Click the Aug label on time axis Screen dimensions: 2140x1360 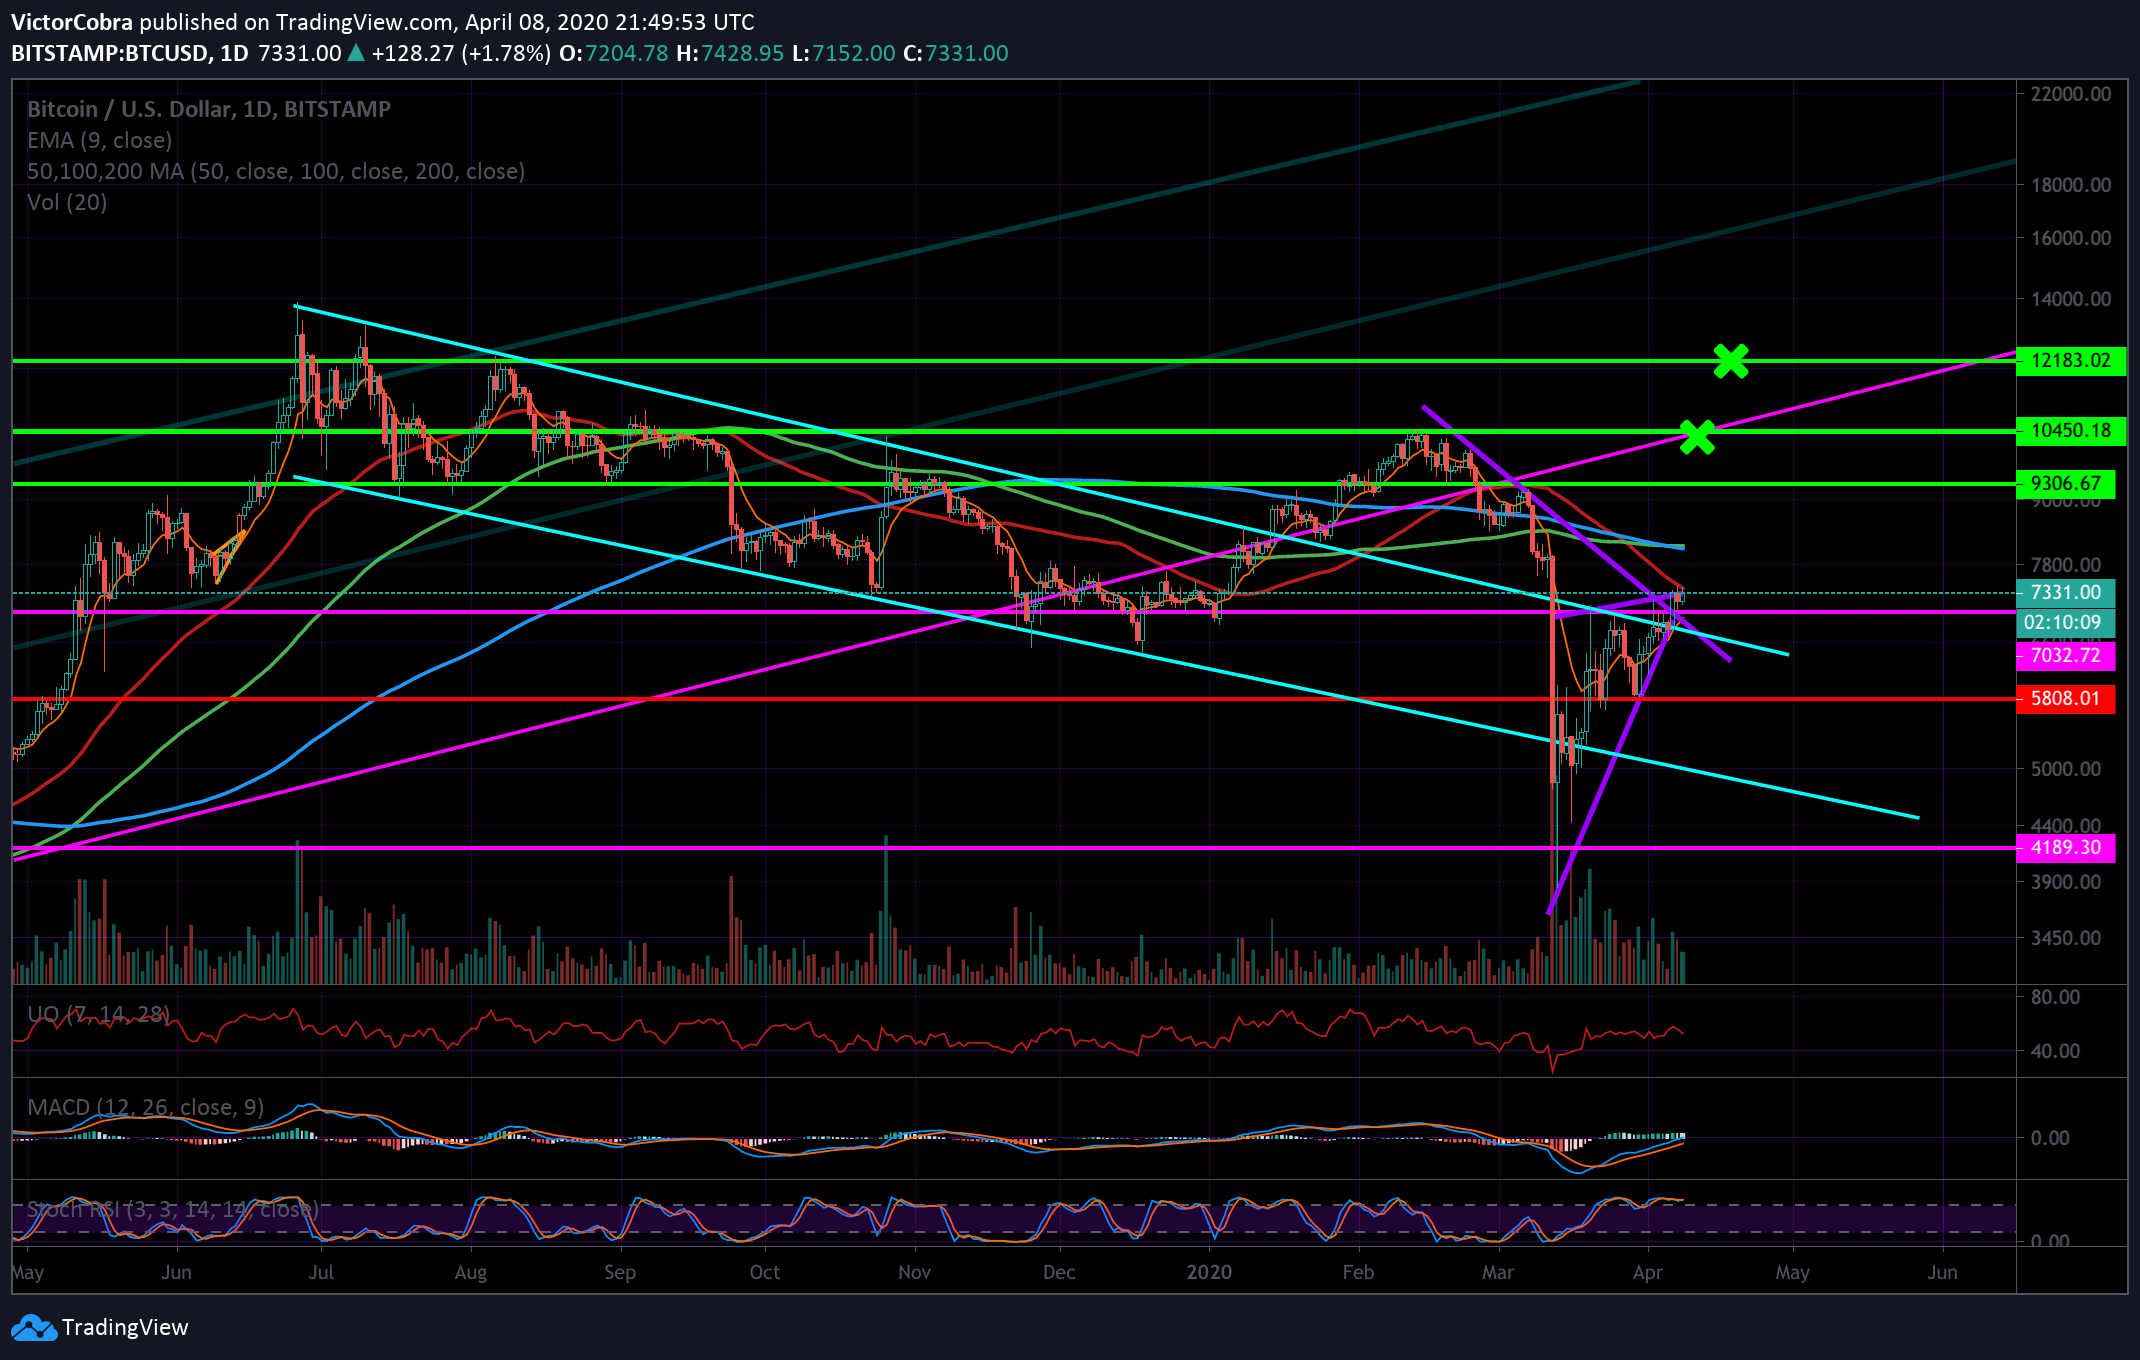(x=470, y=1273)
